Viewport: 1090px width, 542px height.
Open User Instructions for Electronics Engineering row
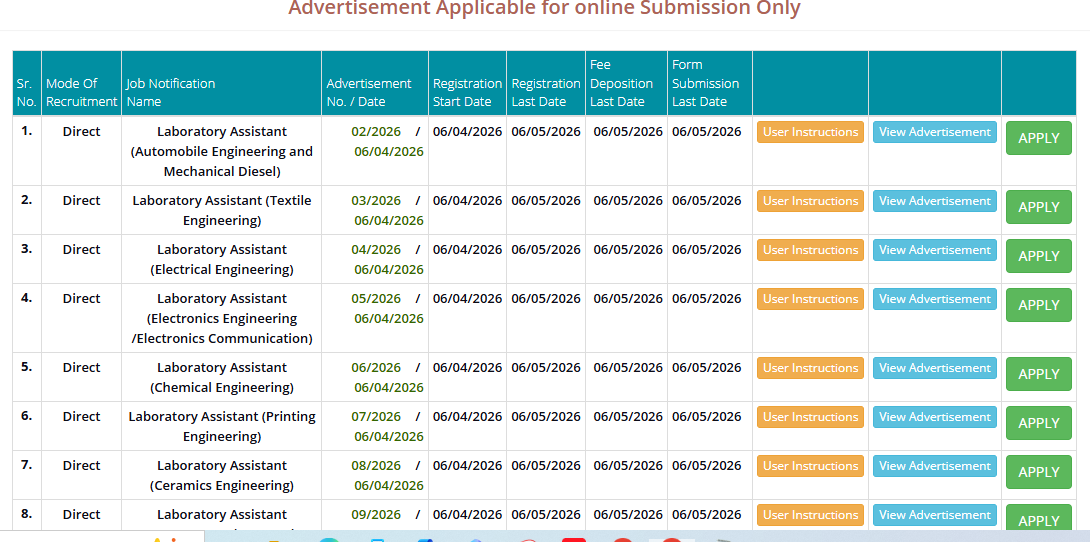810,299
